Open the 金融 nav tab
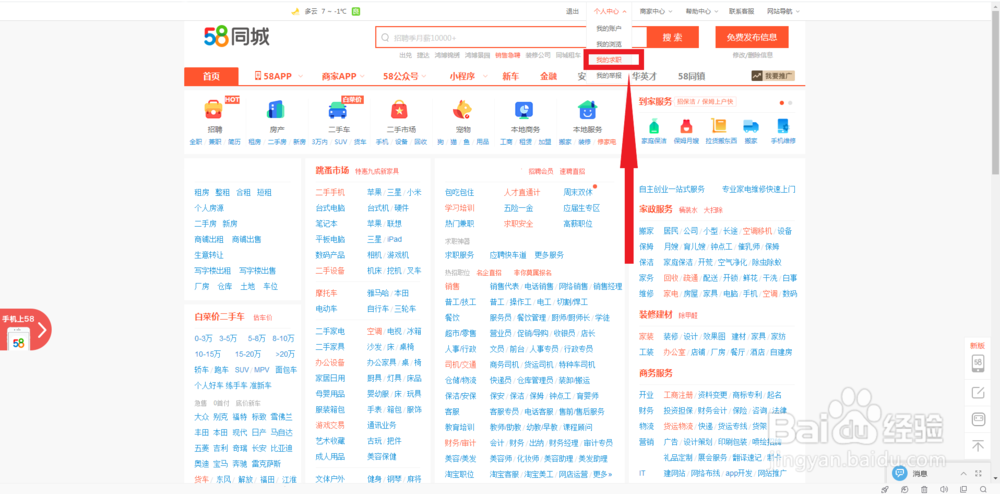The height and width of the screenshot is (494, 1000). click(548, 76)
